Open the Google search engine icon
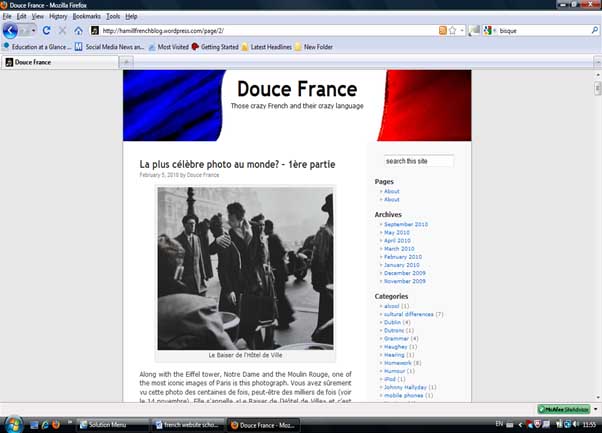This screenshot has height=433, width=602. coord(488,30)
